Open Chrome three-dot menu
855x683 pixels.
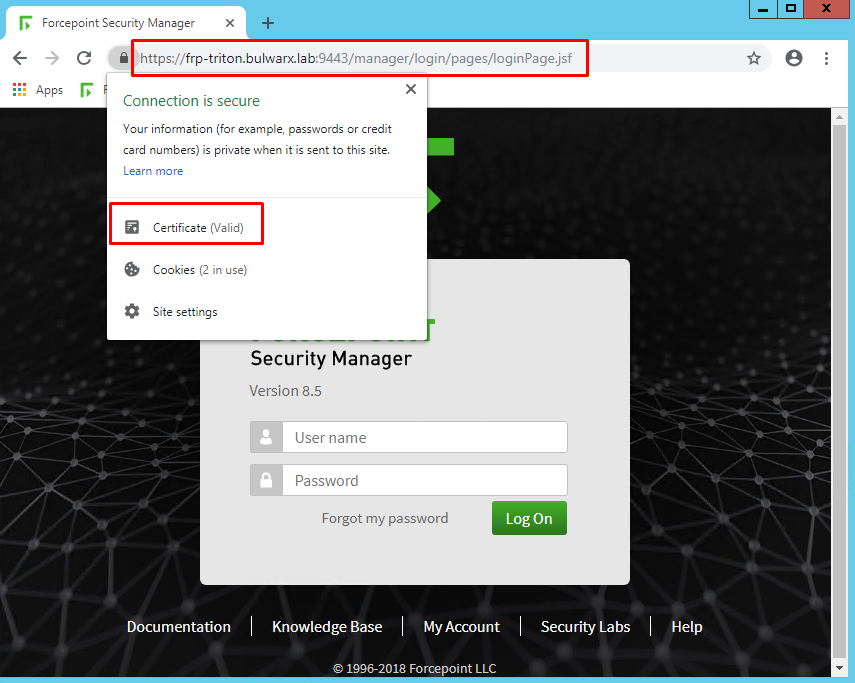827,58
